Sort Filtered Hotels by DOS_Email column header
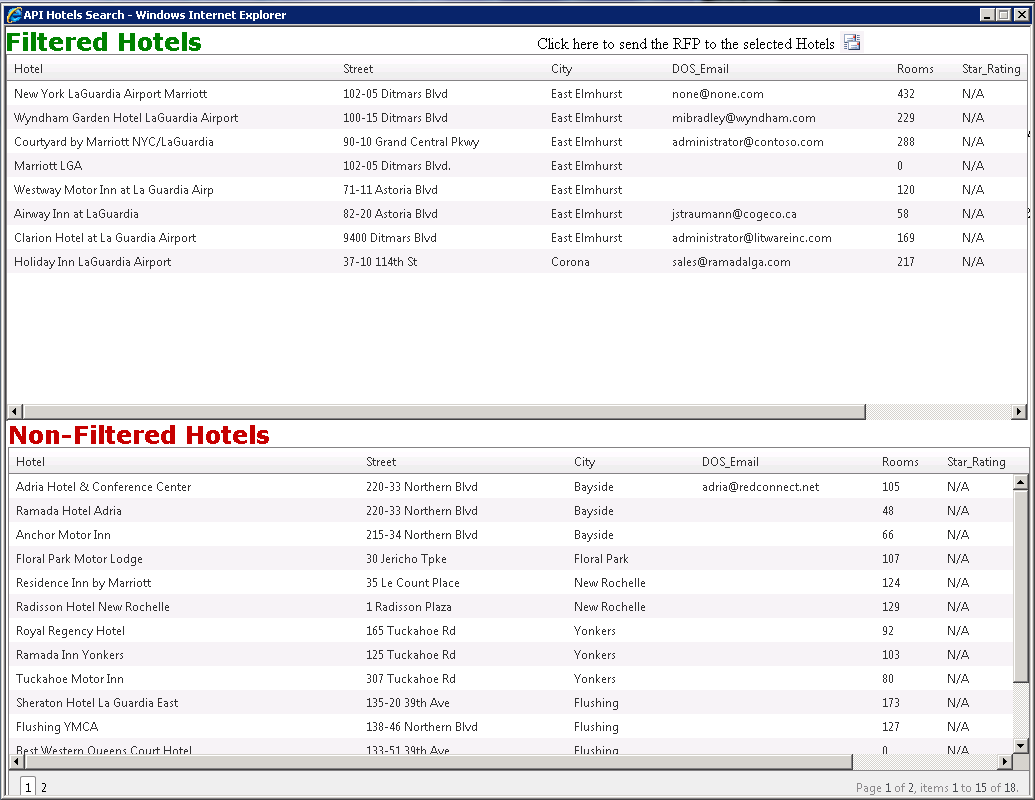Viewport: 1035px width, 800px height. pos(700,69)
